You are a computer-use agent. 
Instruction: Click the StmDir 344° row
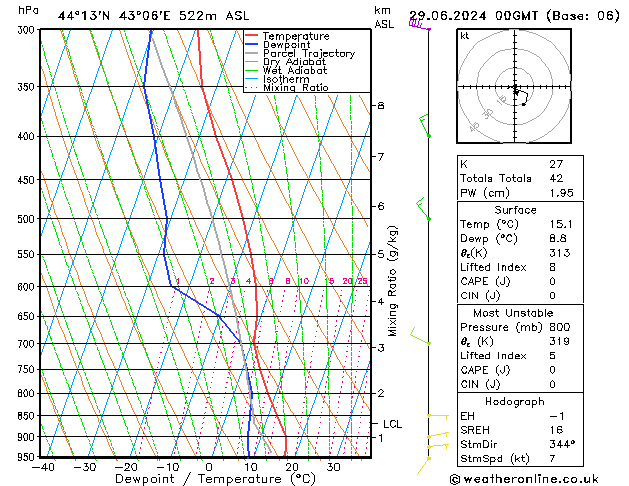pos(515,444)
